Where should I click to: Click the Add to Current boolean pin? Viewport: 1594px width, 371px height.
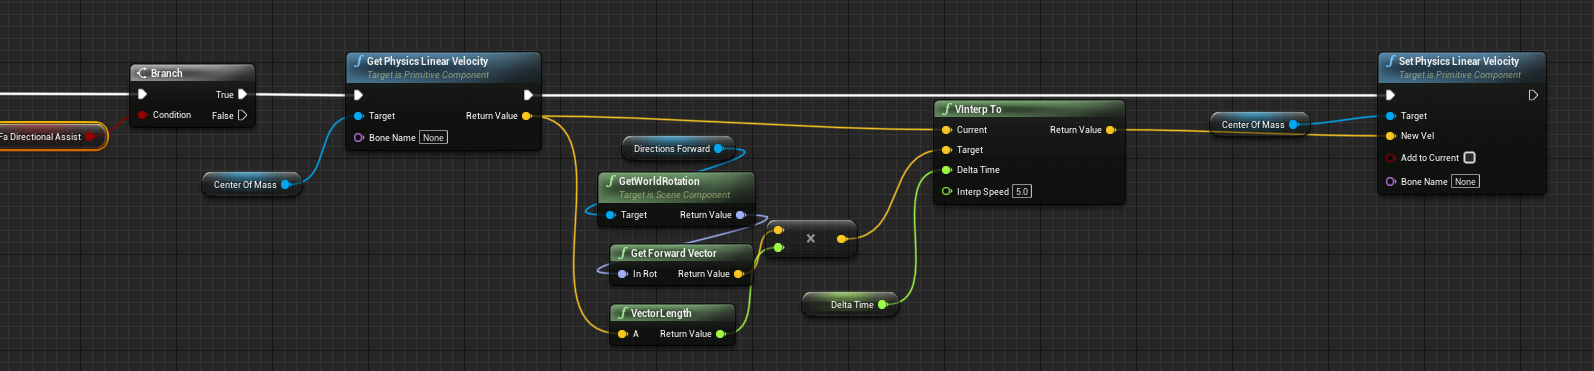1390,158
